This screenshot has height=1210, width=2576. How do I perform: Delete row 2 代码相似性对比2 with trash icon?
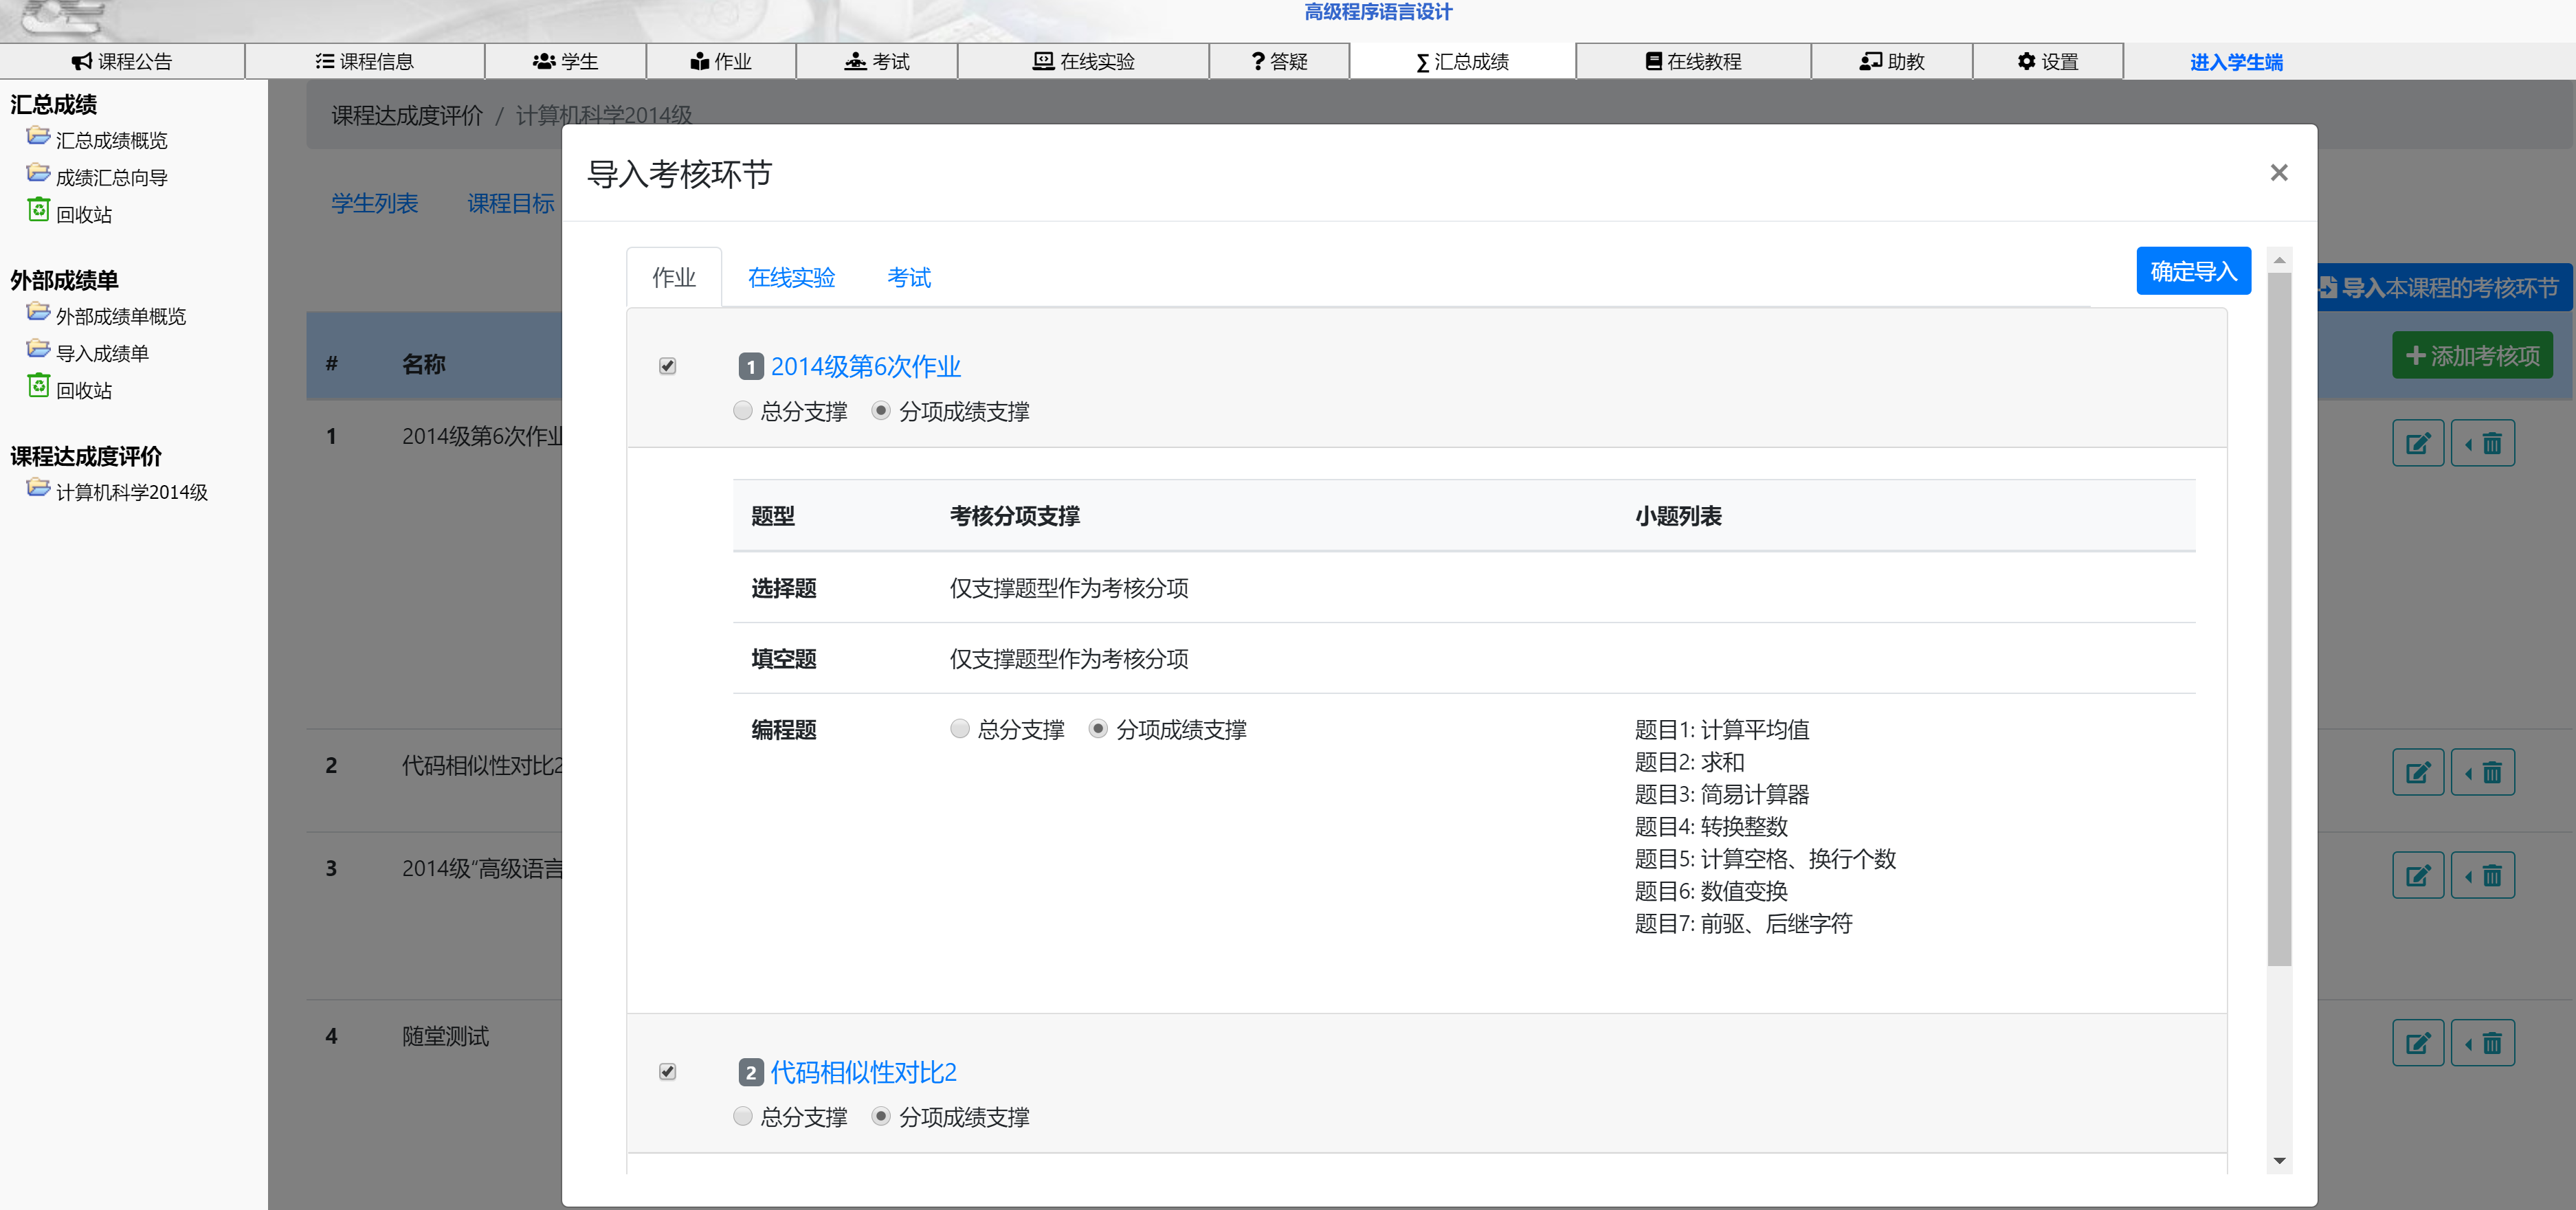pos(2482,772)
